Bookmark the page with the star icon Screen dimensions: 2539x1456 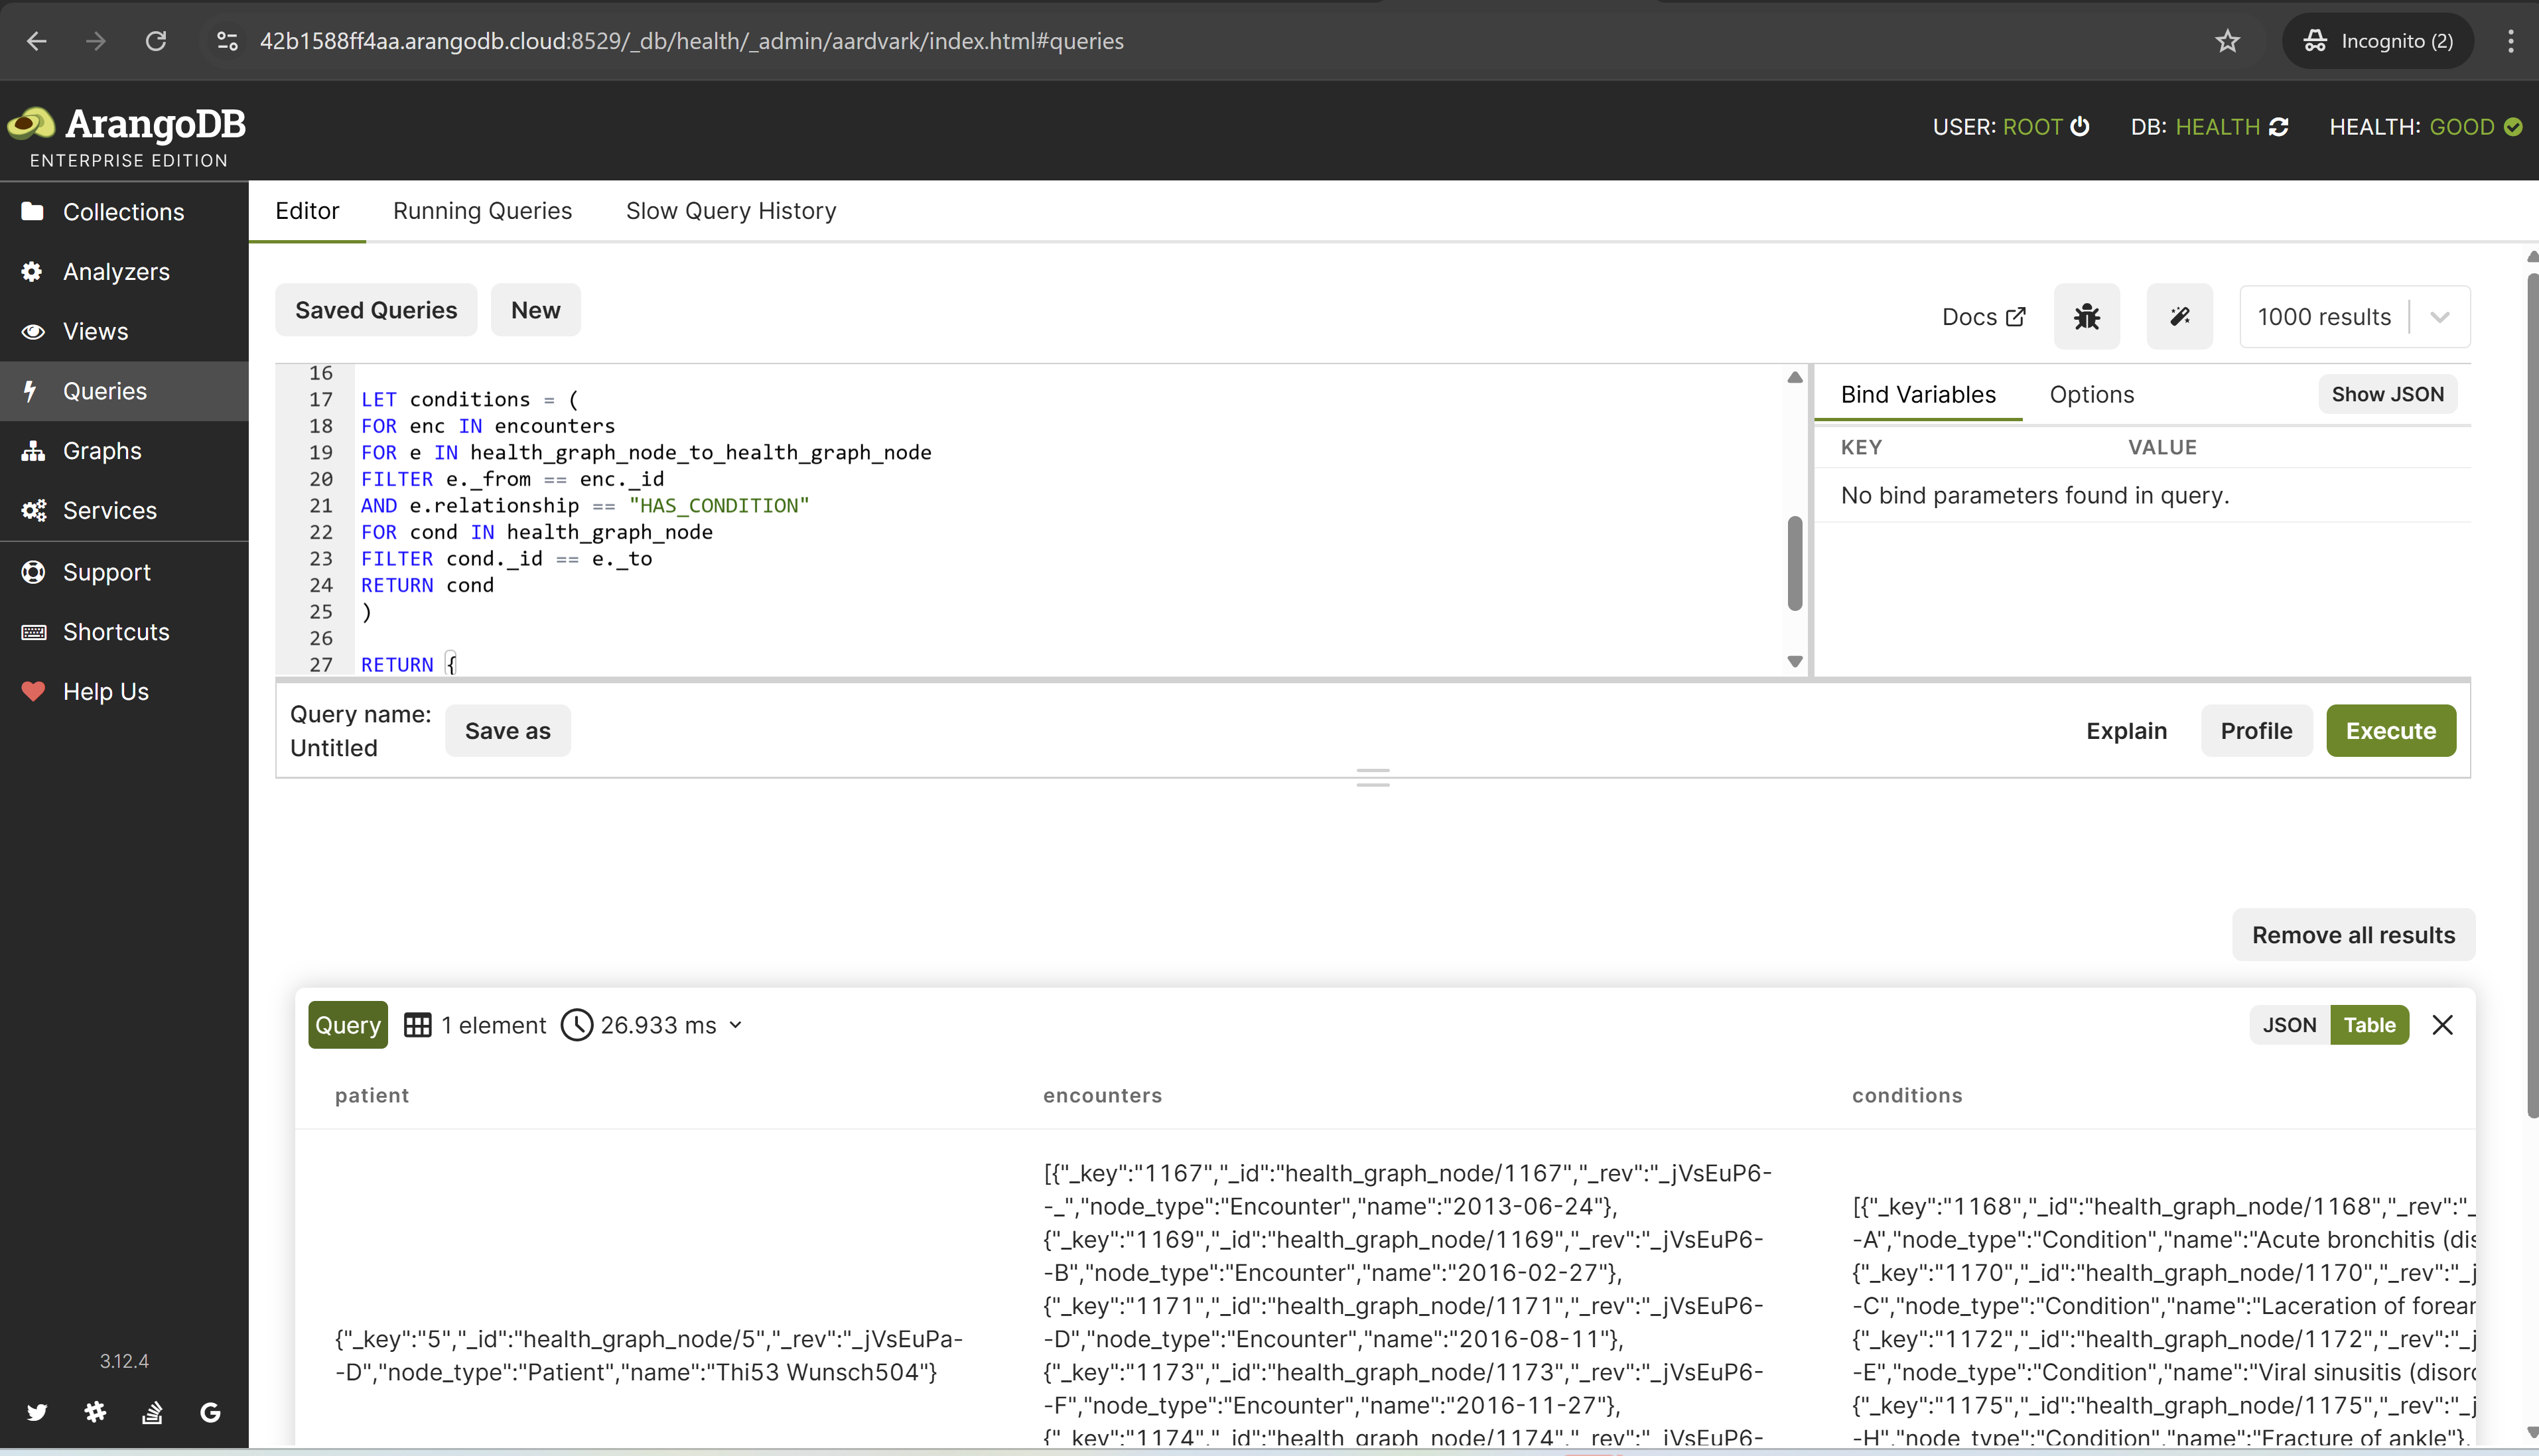[x=2227, y=41]
